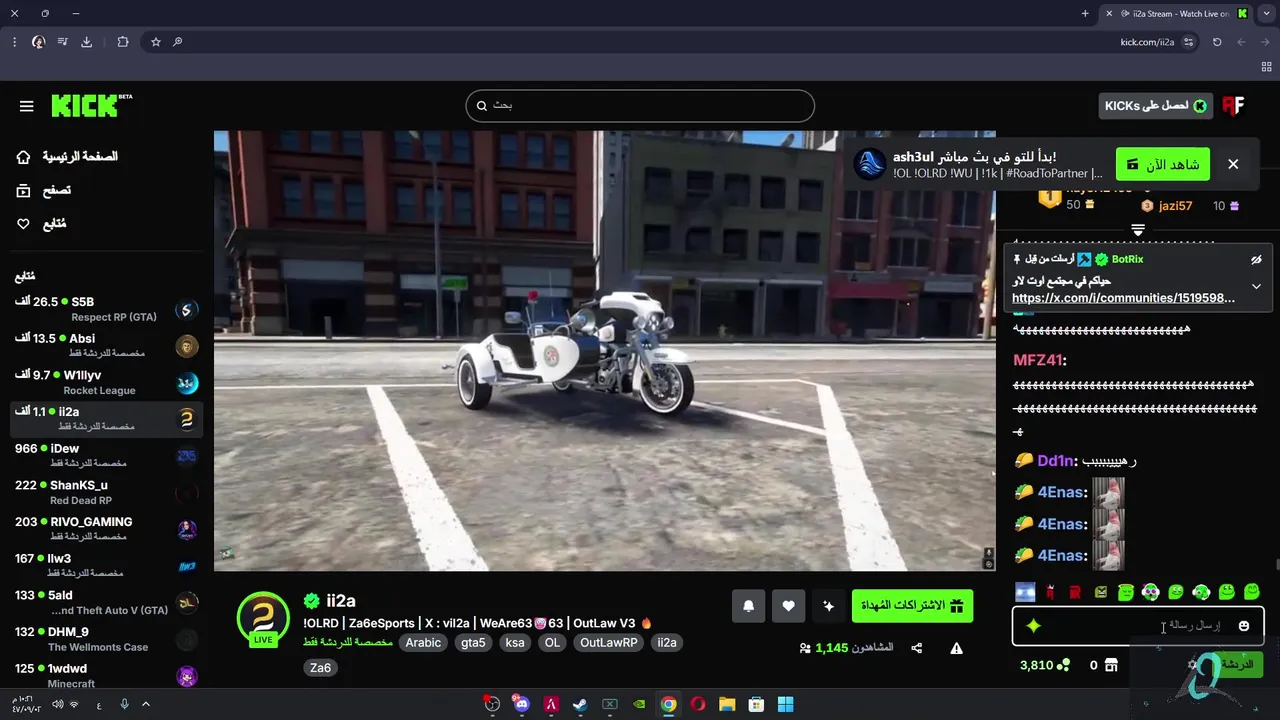Click the stream video player
The width and height of the screenshot is (1280, 720).
[605, 351]
